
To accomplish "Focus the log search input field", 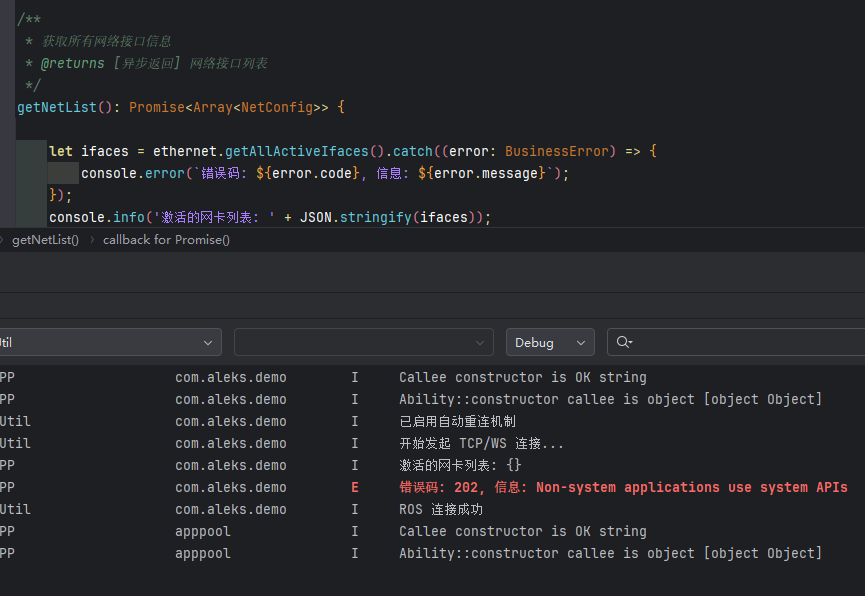I will click(750, 342).
